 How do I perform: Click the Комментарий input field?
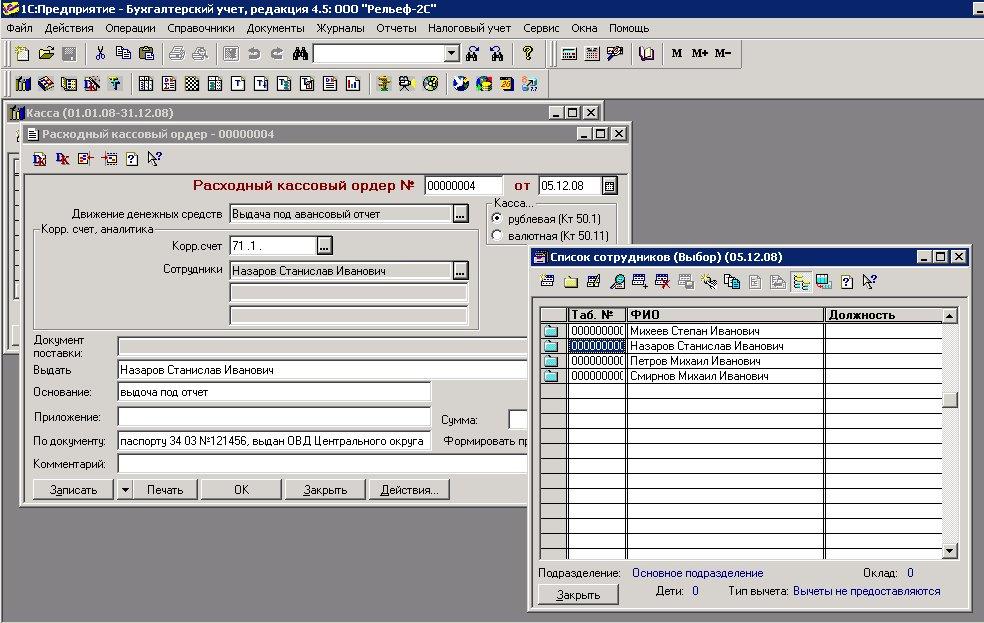tap(322, 464)
